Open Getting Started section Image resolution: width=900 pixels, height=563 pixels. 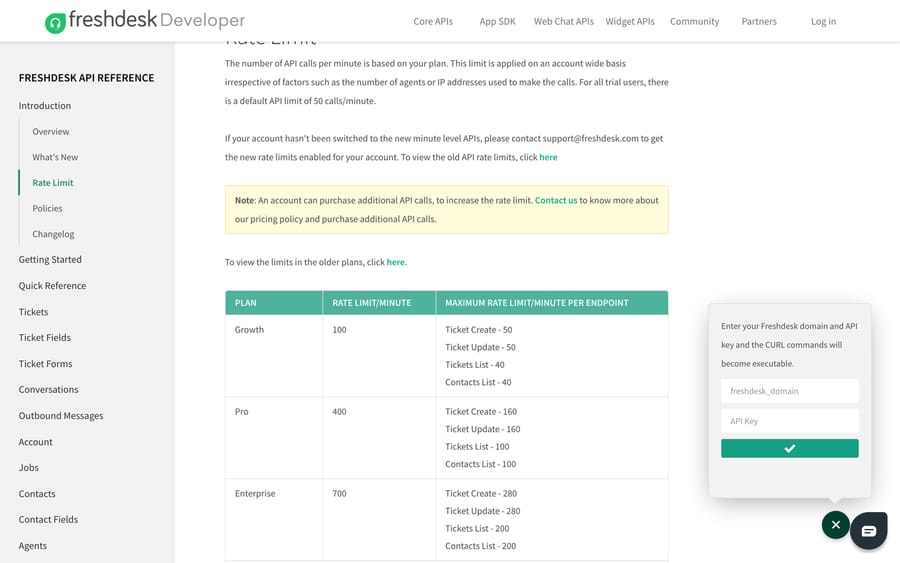point(50,259)
